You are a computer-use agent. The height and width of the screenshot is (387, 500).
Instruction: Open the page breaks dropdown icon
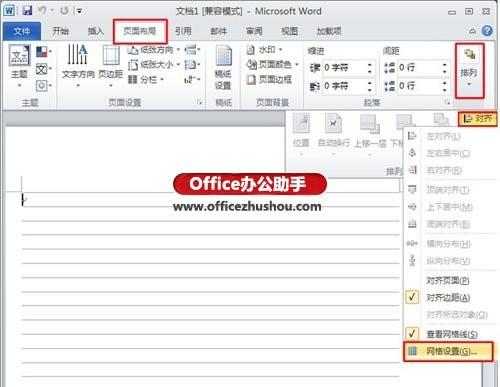(x=192, y=50)
